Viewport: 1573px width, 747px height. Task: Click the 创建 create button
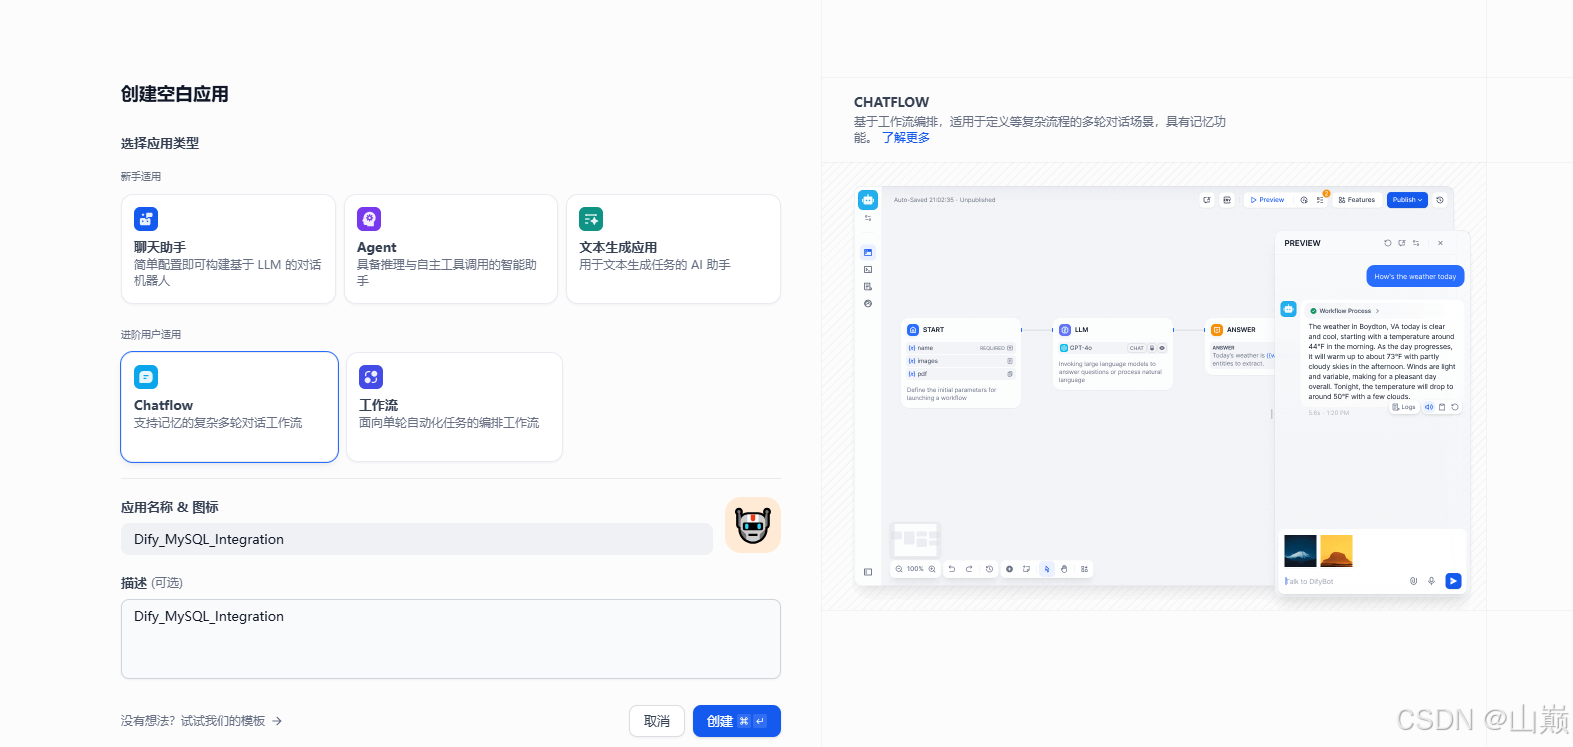737,721
